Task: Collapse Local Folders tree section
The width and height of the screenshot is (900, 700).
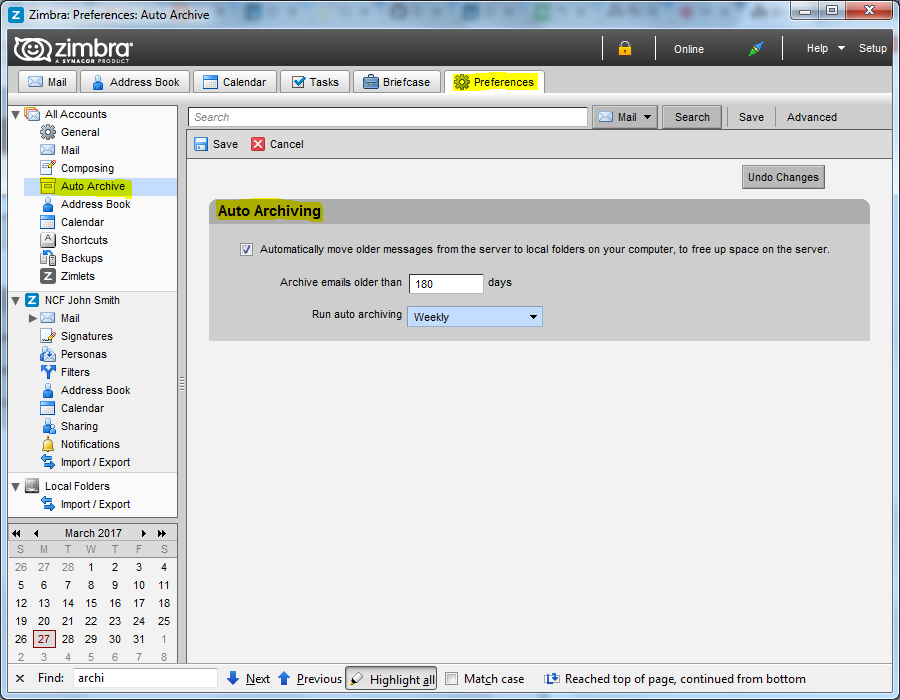Action: tap(15, 487)
